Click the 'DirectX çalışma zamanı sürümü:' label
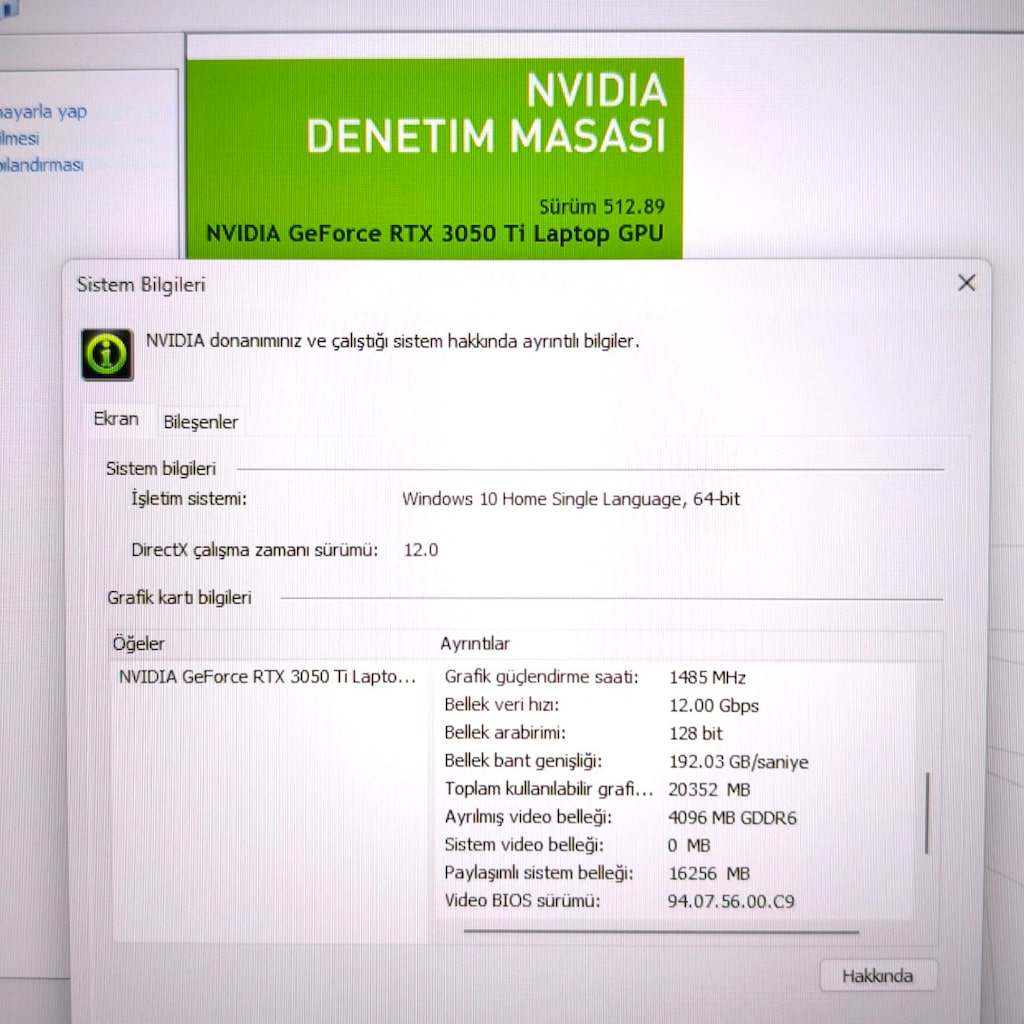The width and height of the screenshot is (1024, 1024). tap(255, 550)
